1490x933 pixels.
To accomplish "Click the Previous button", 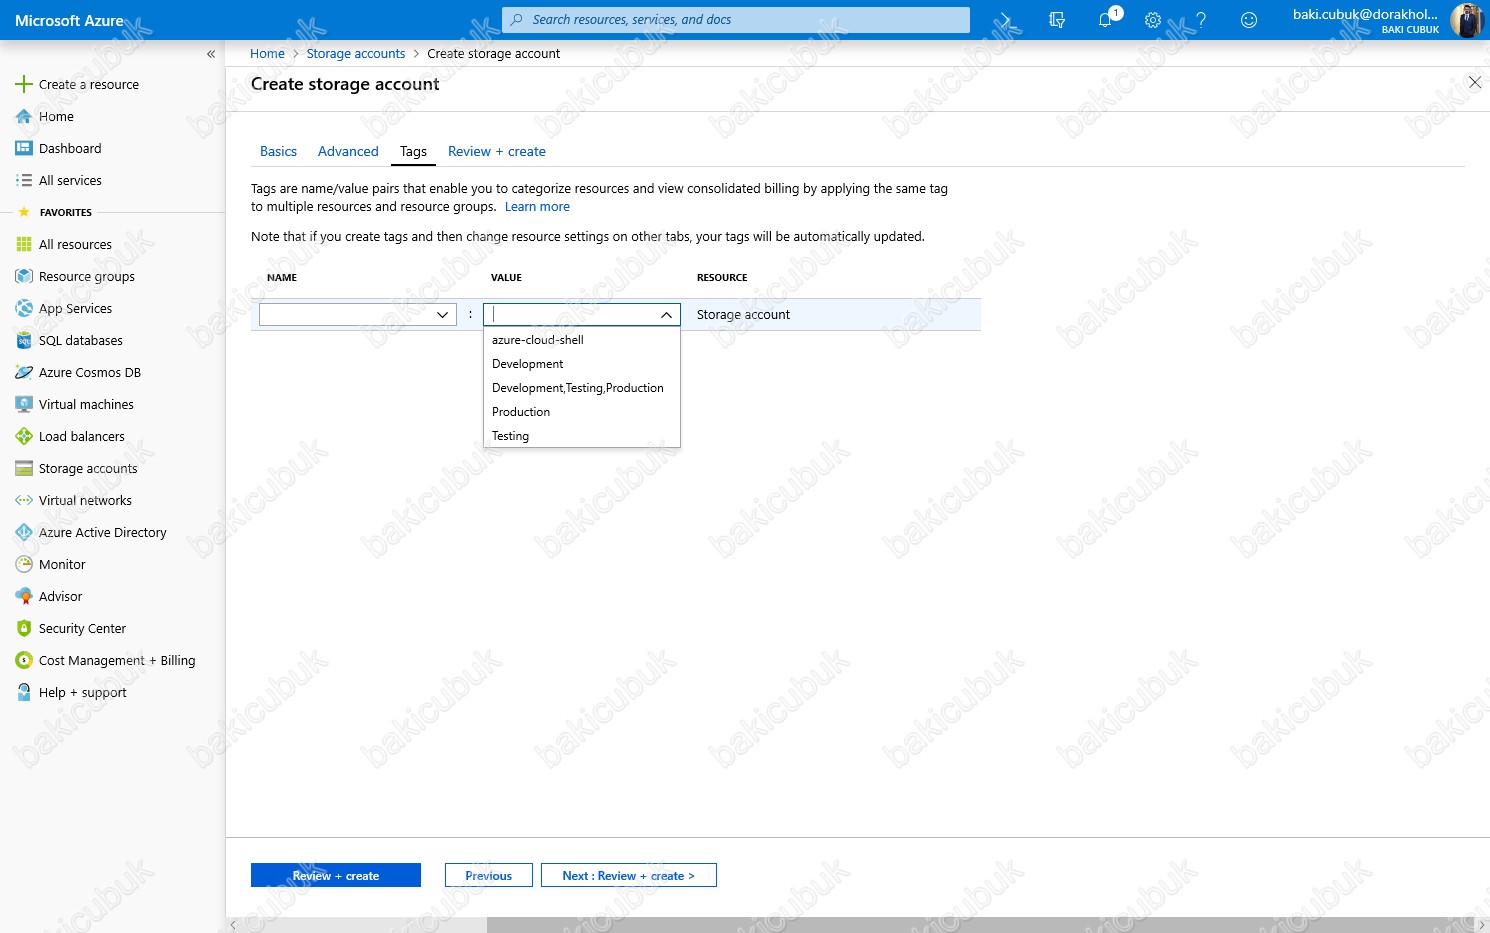I will tap(489, 875).
